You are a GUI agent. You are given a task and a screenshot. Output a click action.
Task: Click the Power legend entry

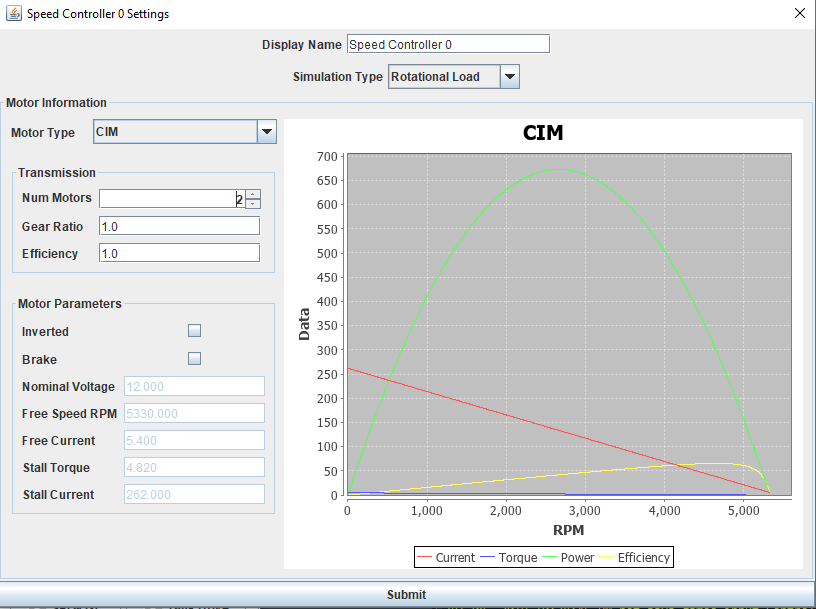click(568, 557)
